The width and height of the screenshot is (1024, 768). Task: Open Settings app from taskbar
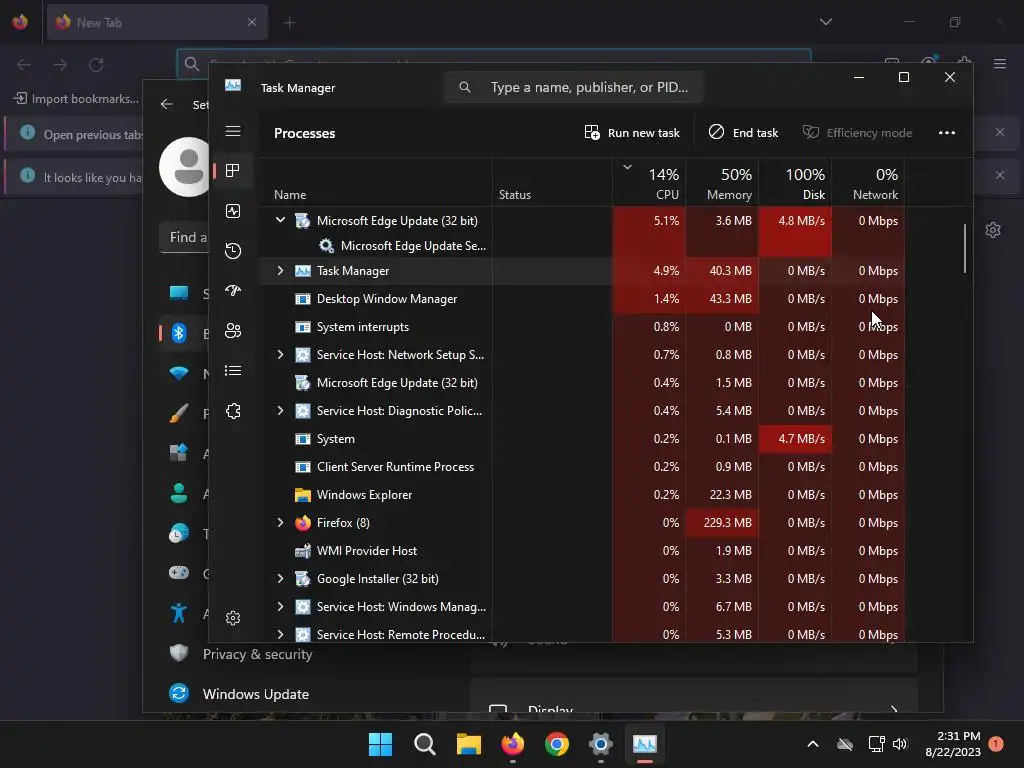point(600,744)
